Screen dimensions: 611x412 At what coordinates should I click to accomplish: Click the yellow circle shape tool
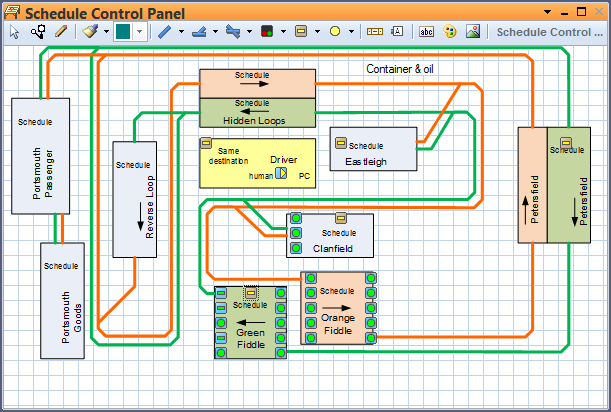pos(335,31)
